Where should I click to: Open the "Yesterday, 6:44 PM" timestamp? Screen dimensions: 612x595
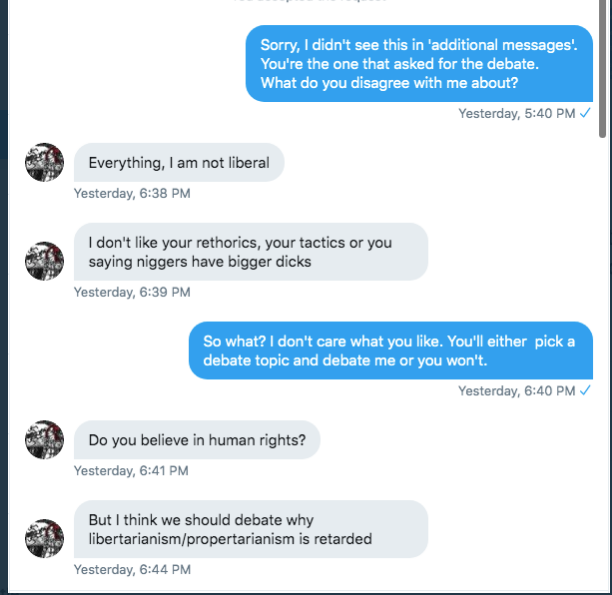click(x=132, y=569)
